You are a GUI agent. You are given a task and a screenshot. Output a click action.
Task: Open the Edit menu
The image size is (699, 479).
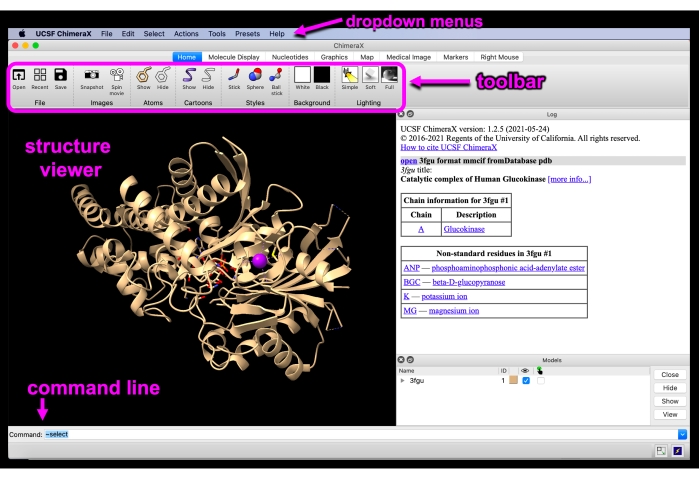128,33
